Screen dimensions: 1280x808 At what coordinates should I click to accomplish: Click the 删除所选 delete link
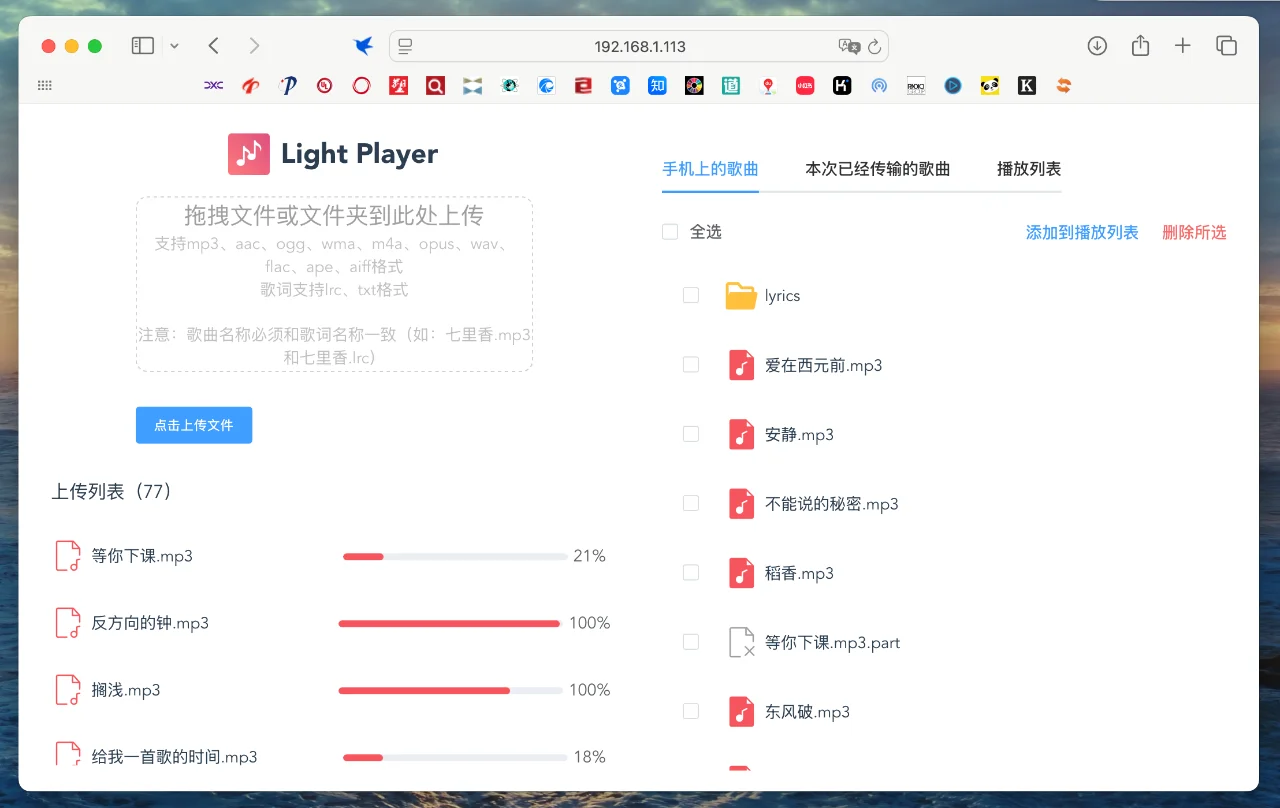1194,231
